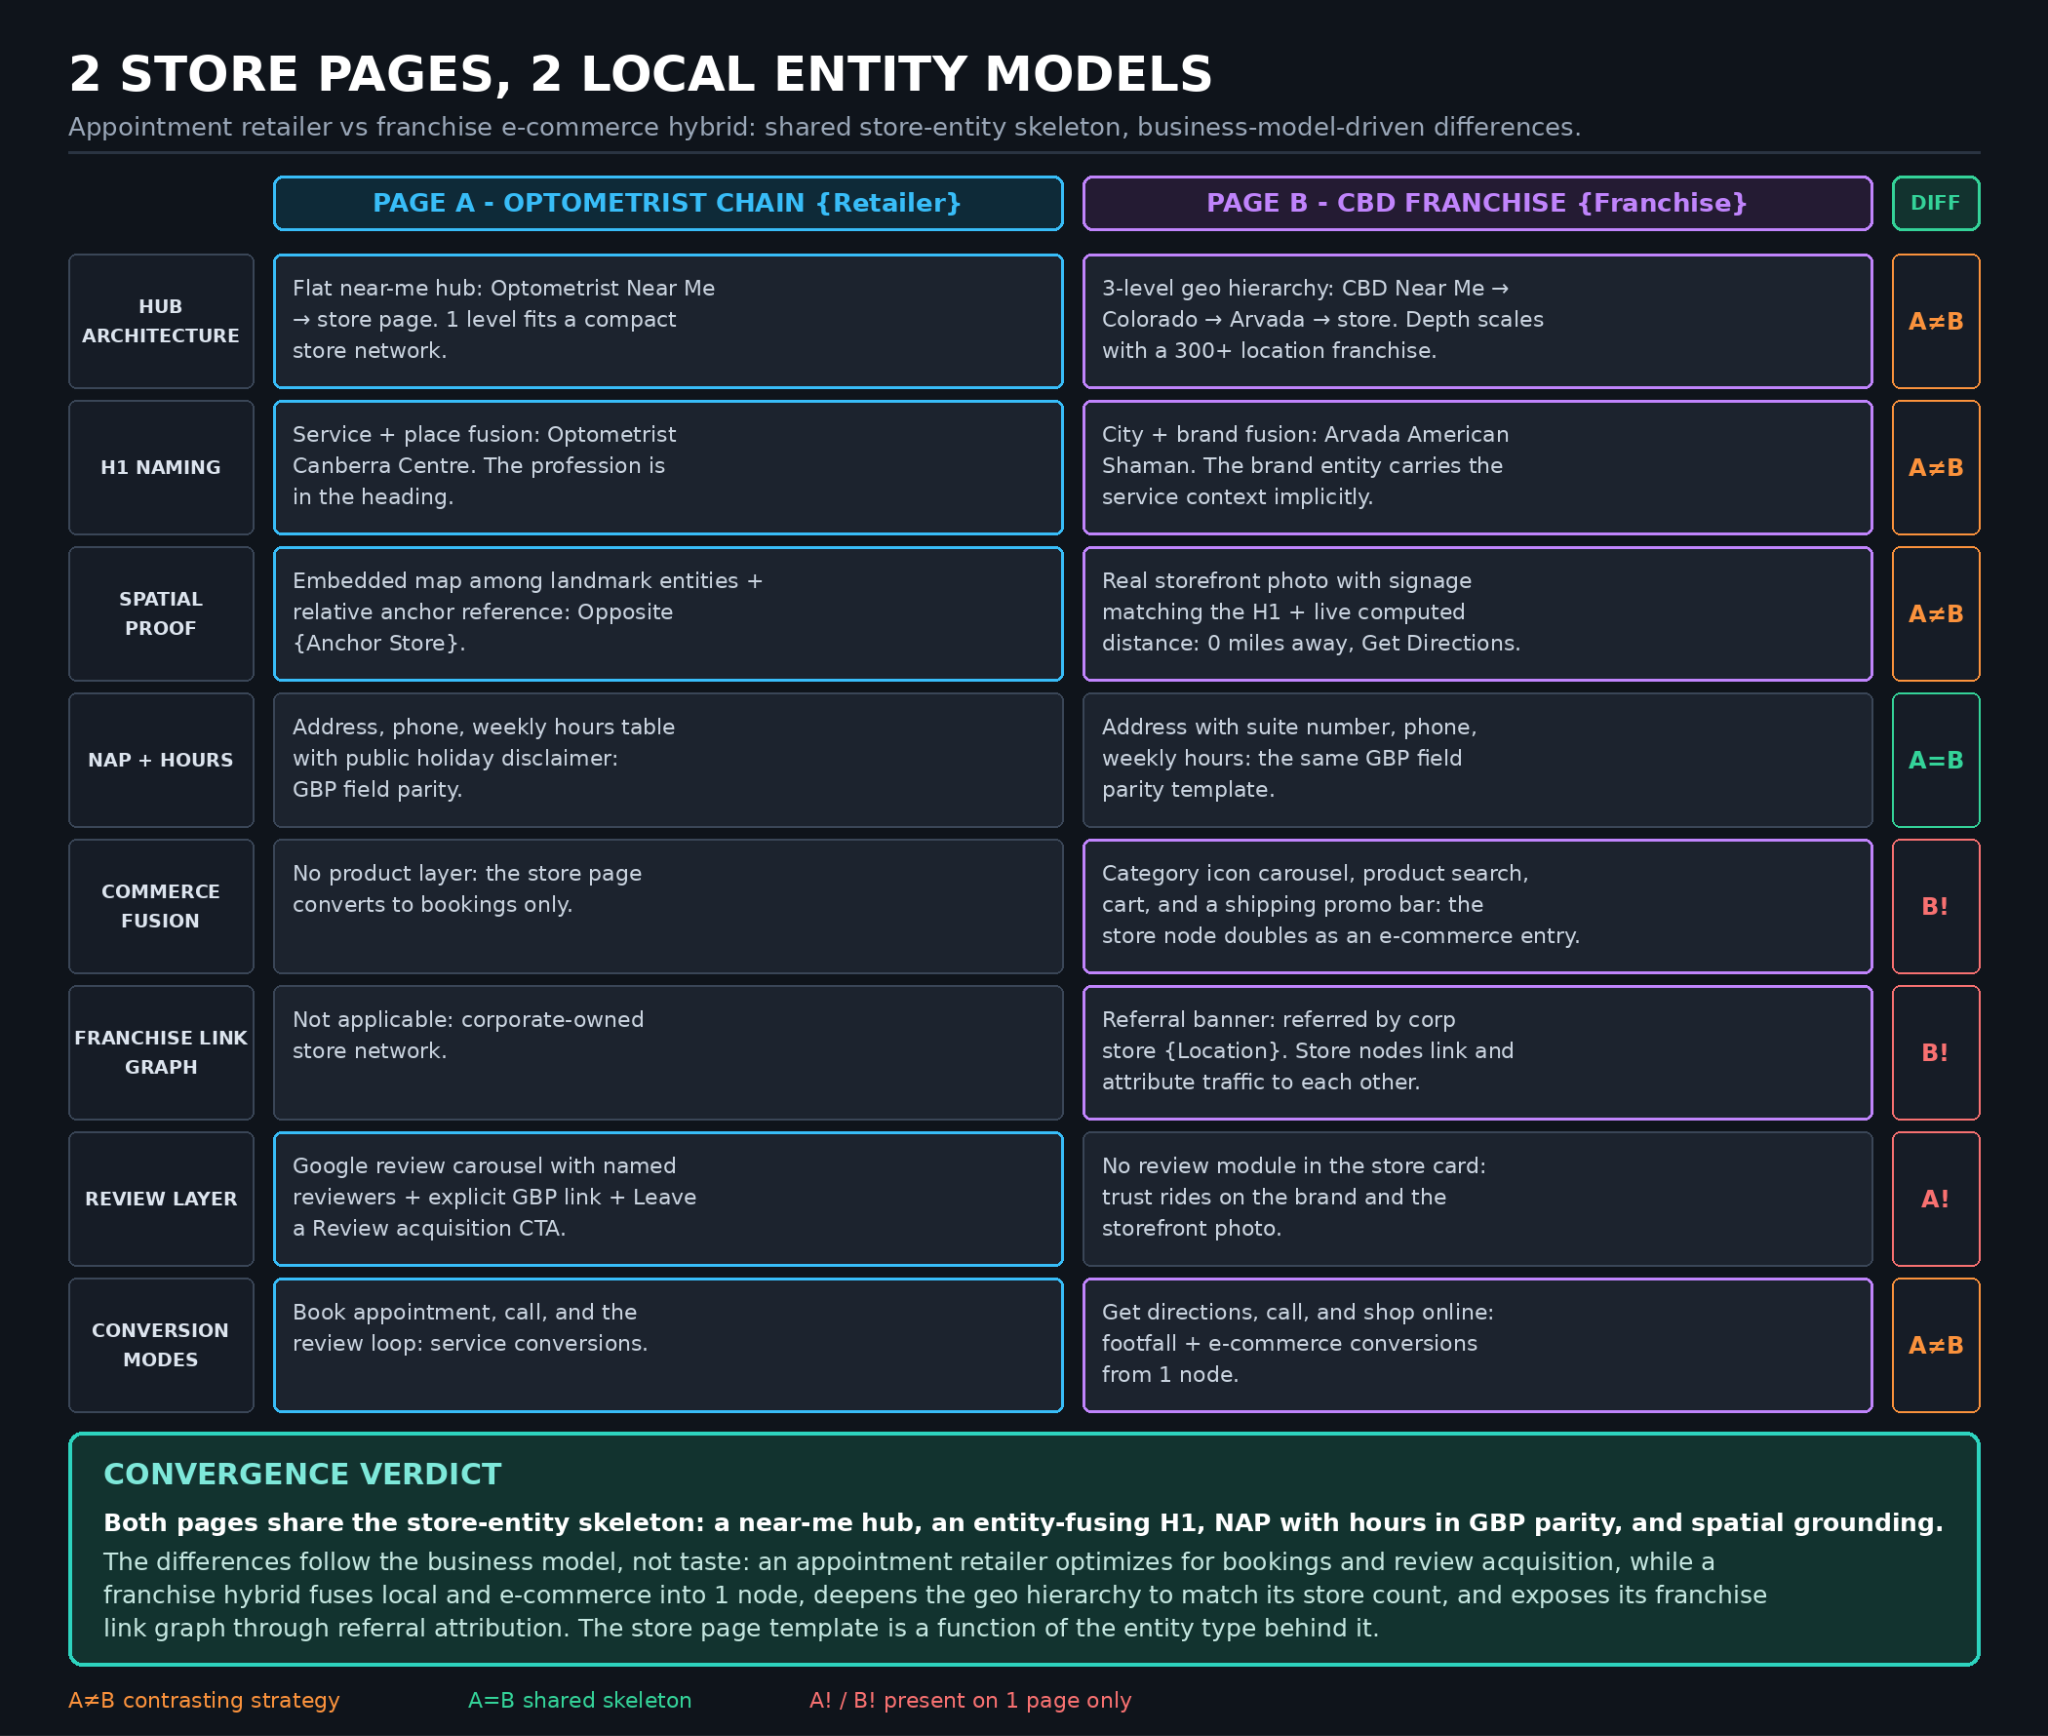This screenshot has height=1736, width=2048.
Task: Select the NAP + Hours row label
Action: click(161, 760)
